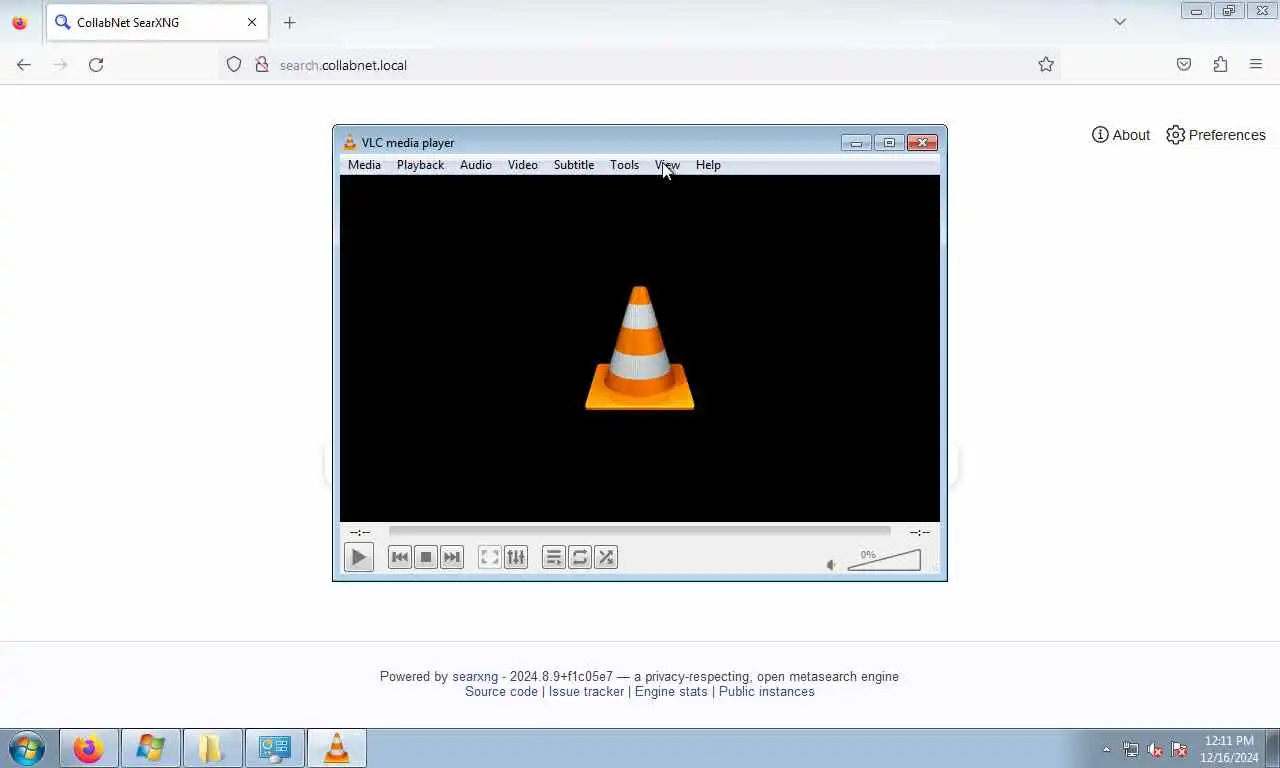Select the CollabNet SearXNG tab
1280x768 pixels.
pyautogui.click(x=157, y=22)
